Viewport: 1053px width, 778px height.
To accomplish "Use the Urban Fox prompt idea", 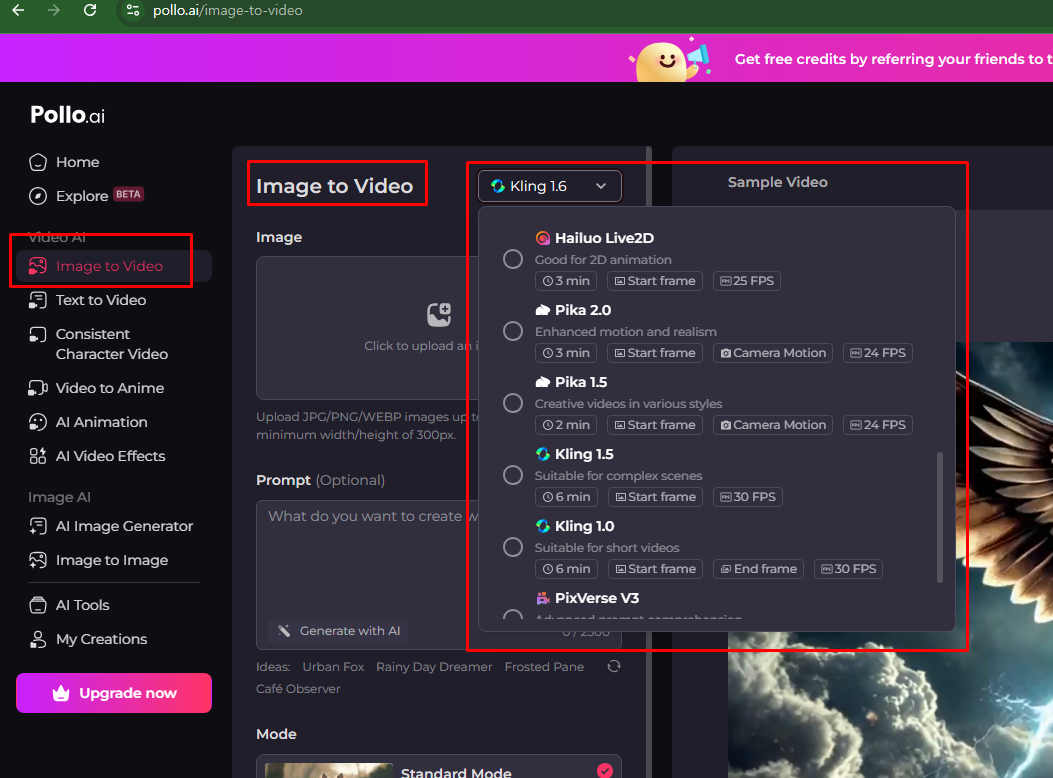I will 333,667.
